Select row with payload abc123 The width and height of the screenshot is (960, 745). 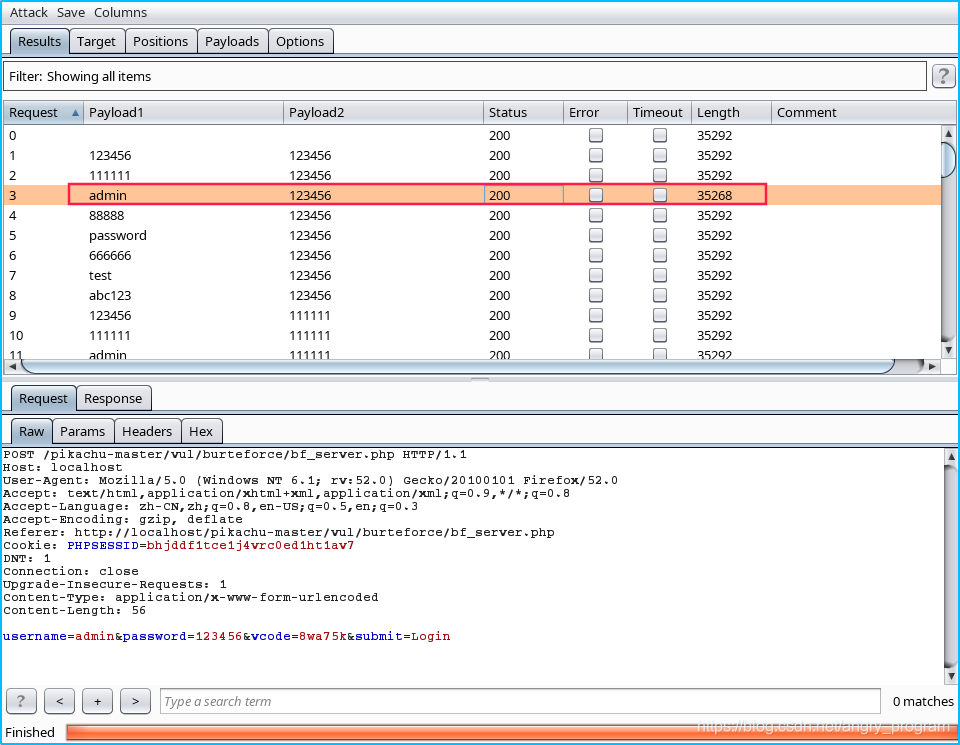[472, 295]
